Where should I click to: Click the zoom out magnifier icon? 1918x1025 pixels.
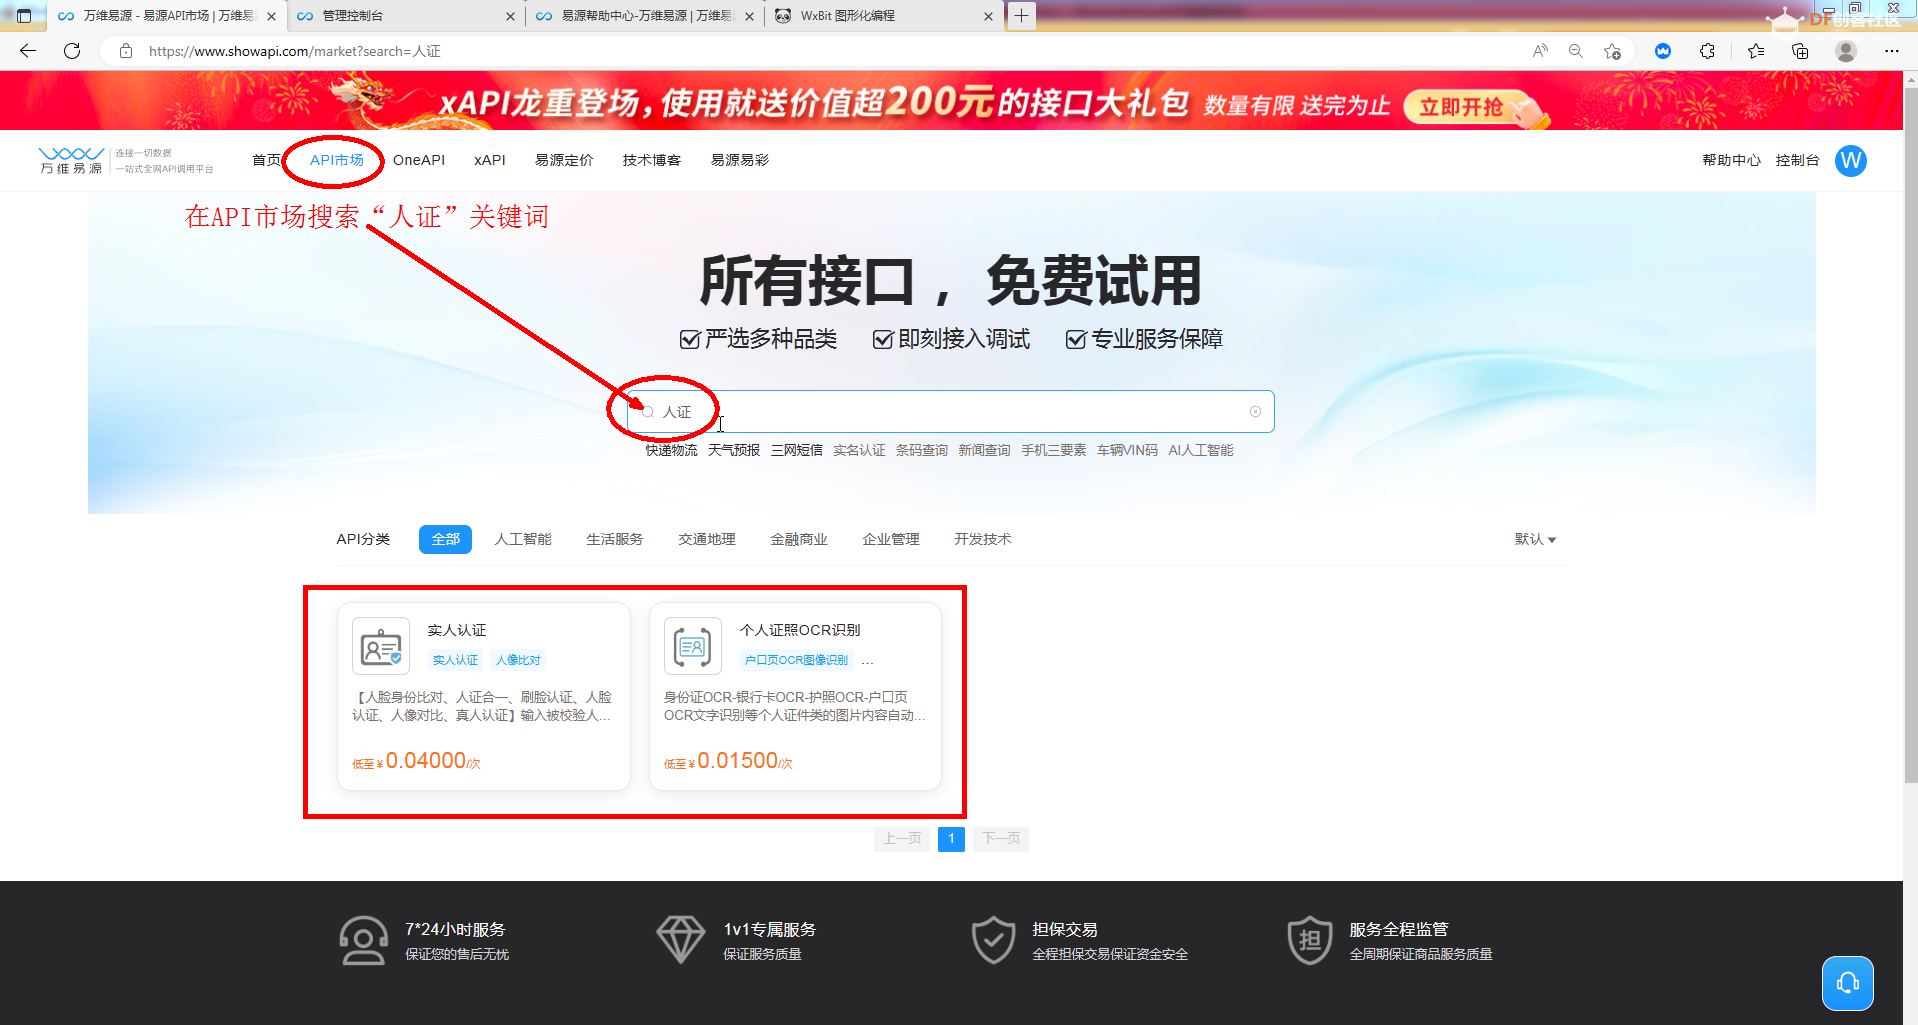click(x=1576, y=51)
